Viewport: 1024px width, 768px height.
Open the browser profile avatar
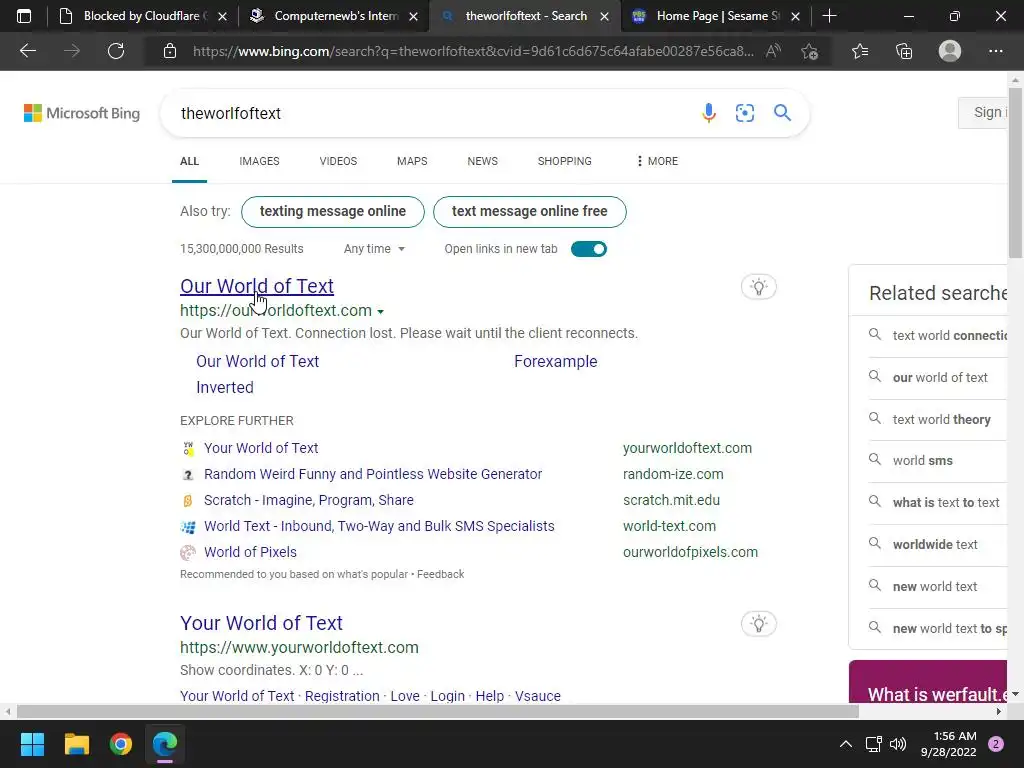[x=950, y=51]
